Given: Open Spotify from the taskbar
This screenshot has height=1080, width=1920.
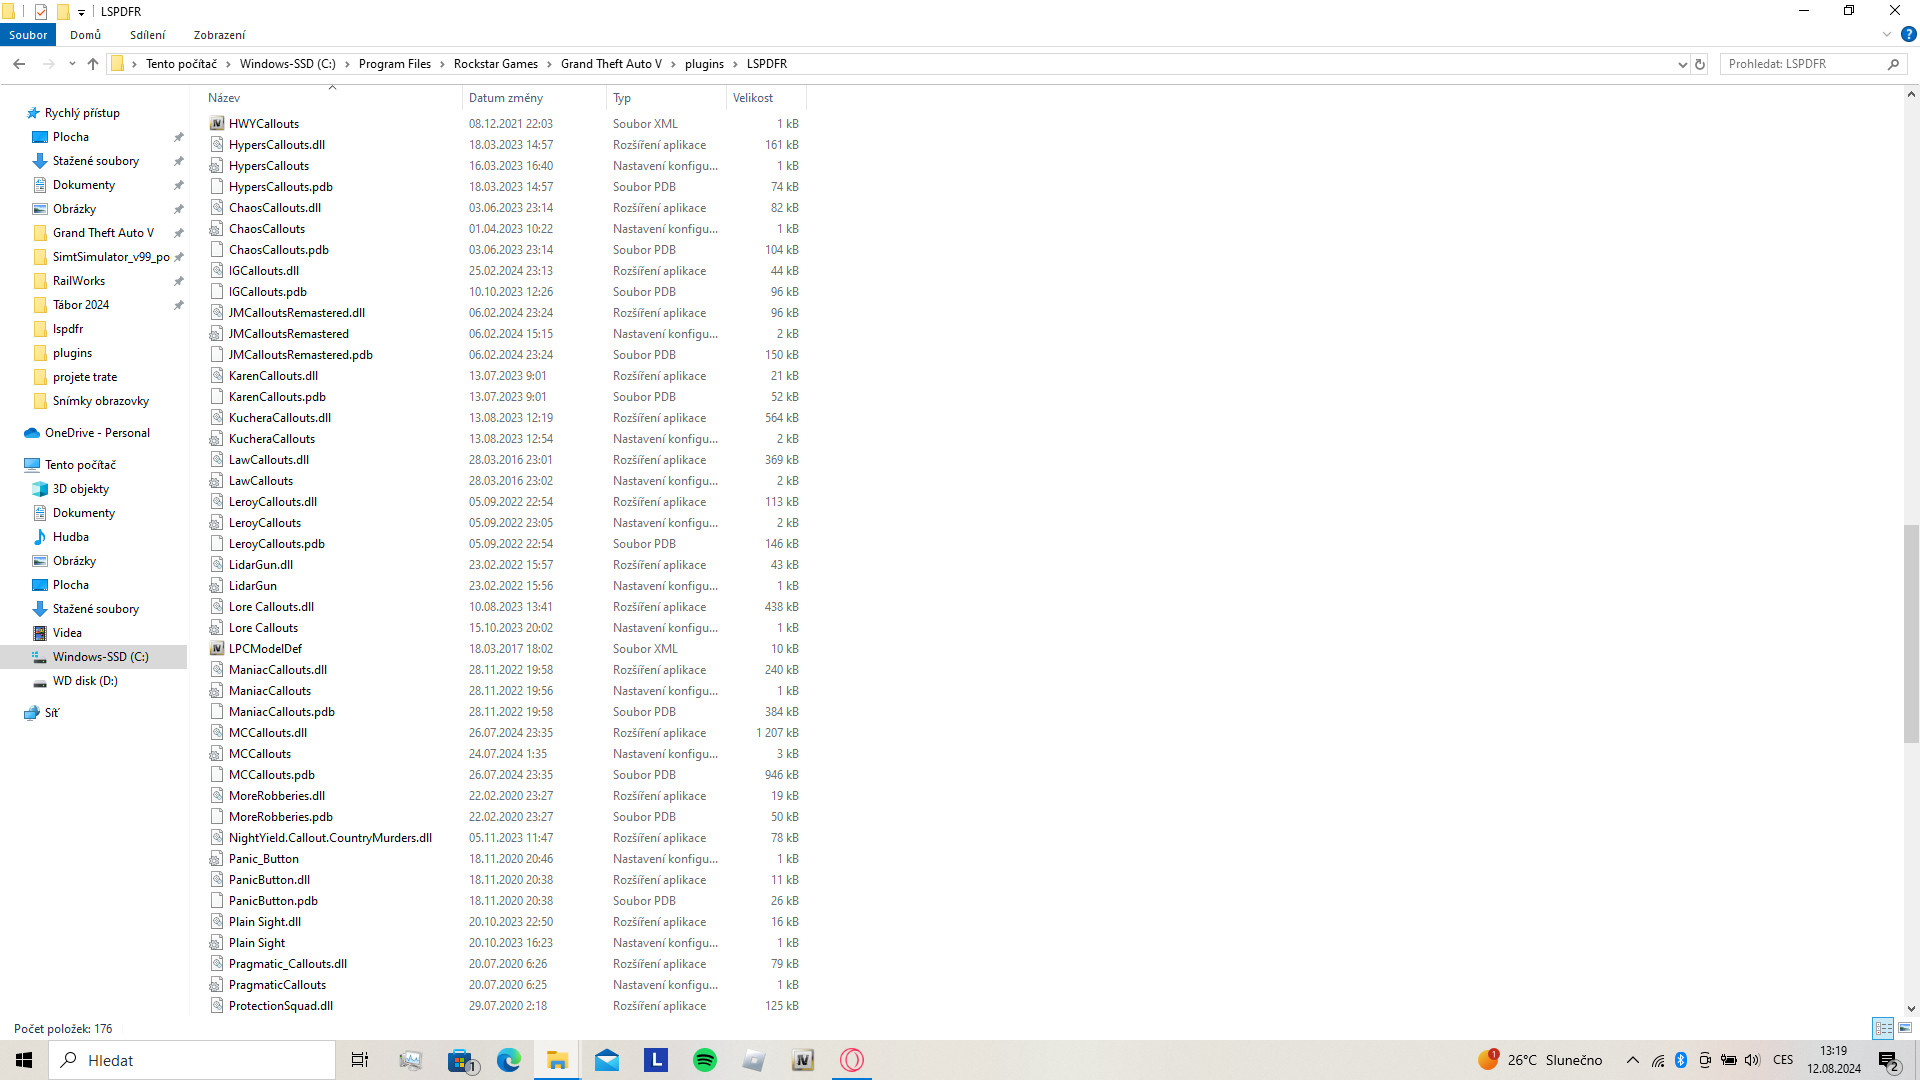Looking at the screenshot, I should pyautogui.click(x=705, y=1060).
